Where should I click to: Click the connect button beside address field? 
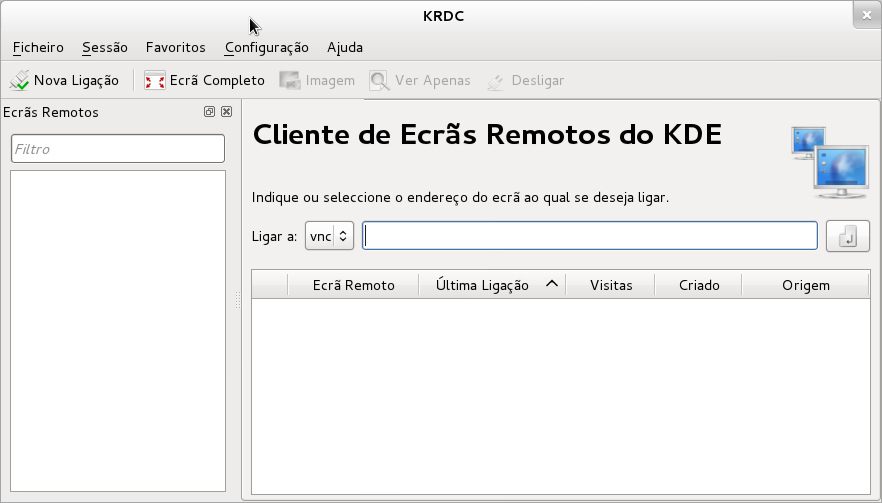[x=847, y=236]
